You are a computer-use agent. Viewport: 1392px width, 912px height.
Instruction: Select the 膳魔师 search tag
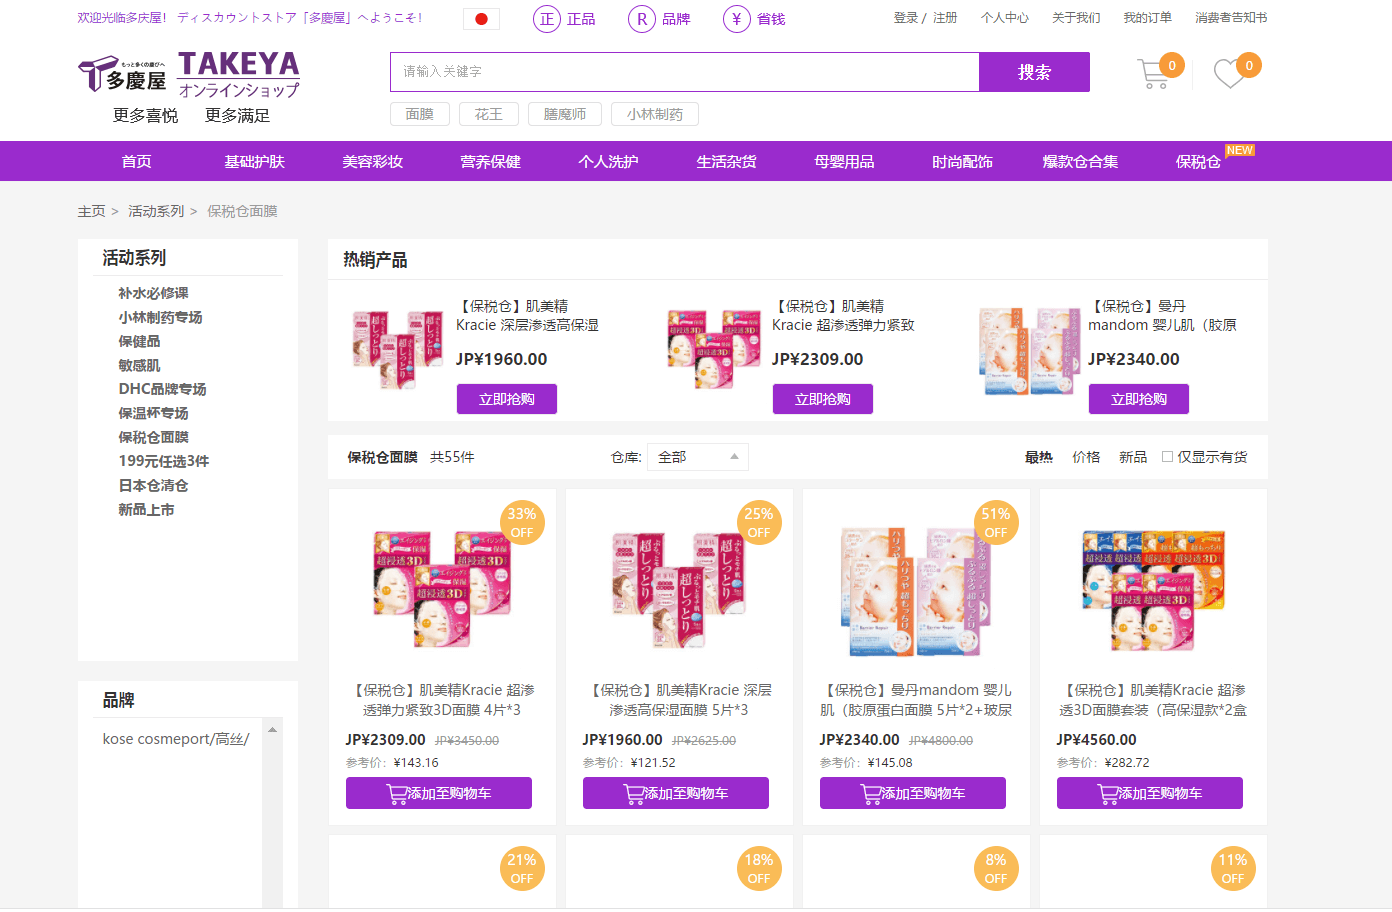click(x=565, y=114)
